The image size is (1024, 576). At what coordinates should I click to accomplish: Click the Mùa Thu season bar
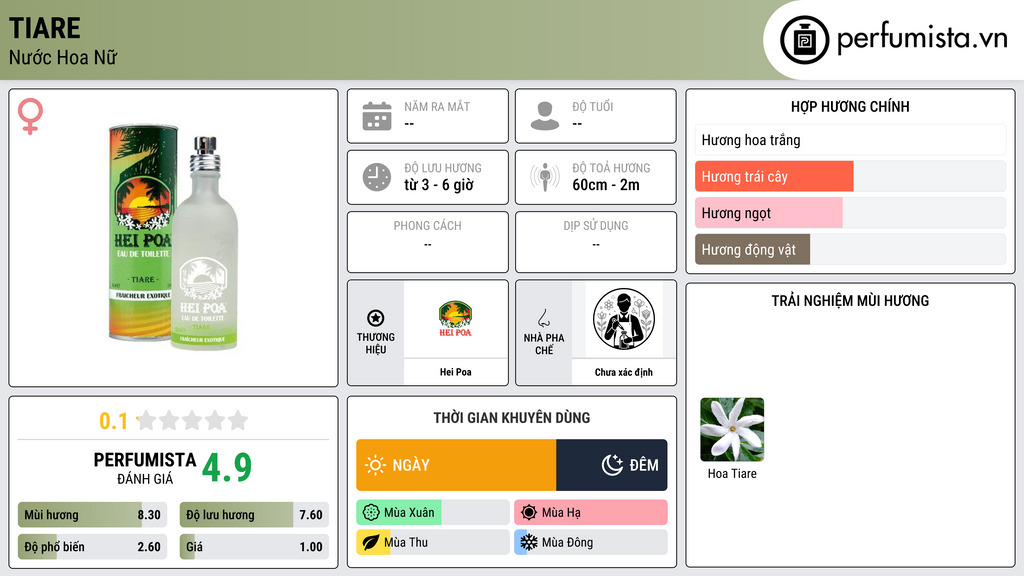coord(432,542)
